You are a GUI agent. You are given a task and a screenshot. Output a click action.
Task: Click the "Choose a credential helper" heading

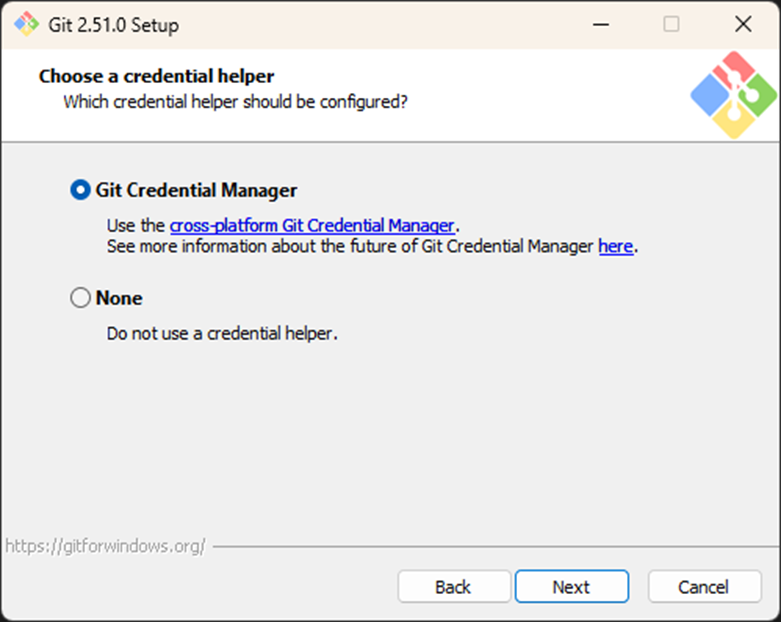tap(156, 76)
